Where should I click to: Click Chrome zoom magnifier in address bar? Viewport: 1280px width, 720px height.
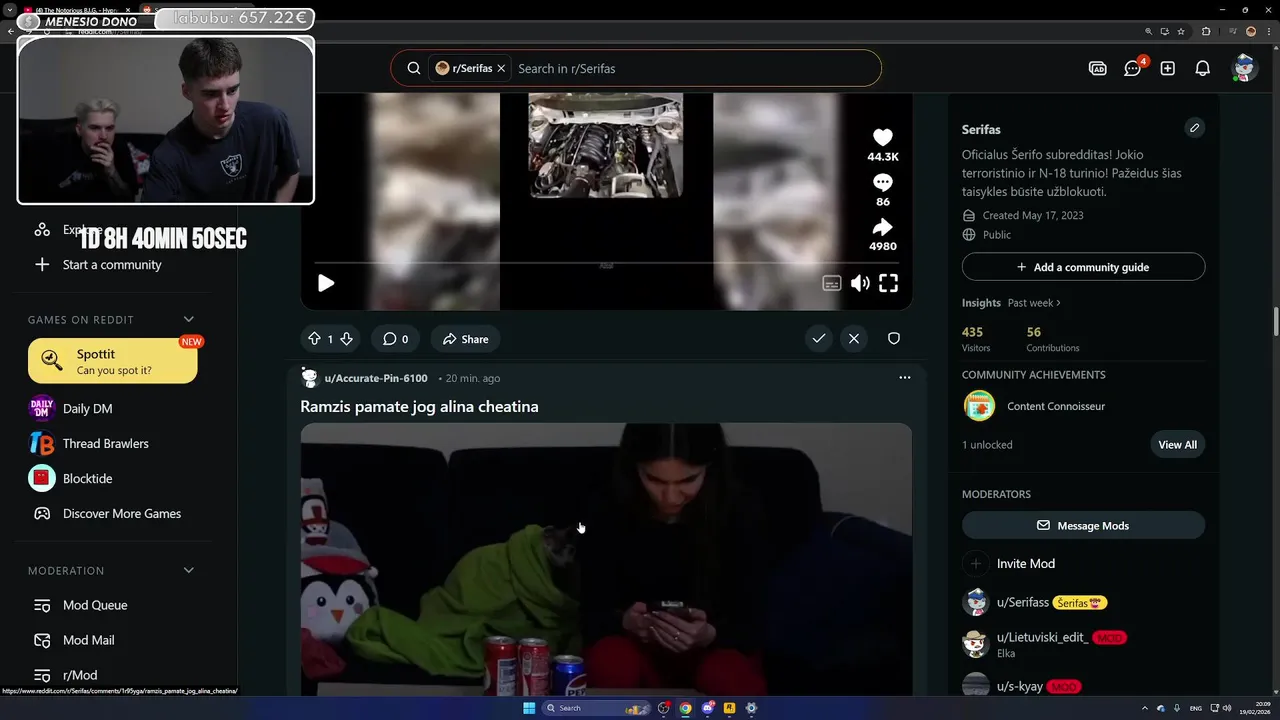click(x=1148, y=31)
